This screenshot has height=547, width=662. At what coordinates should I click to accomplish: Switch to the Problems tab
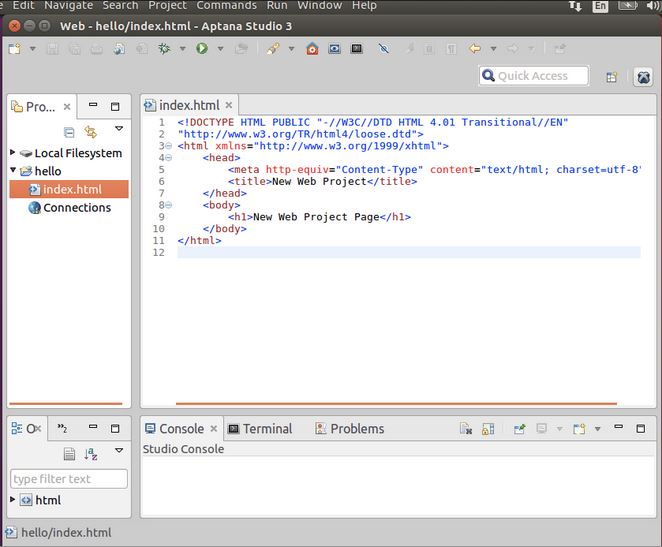coord(350,429)
